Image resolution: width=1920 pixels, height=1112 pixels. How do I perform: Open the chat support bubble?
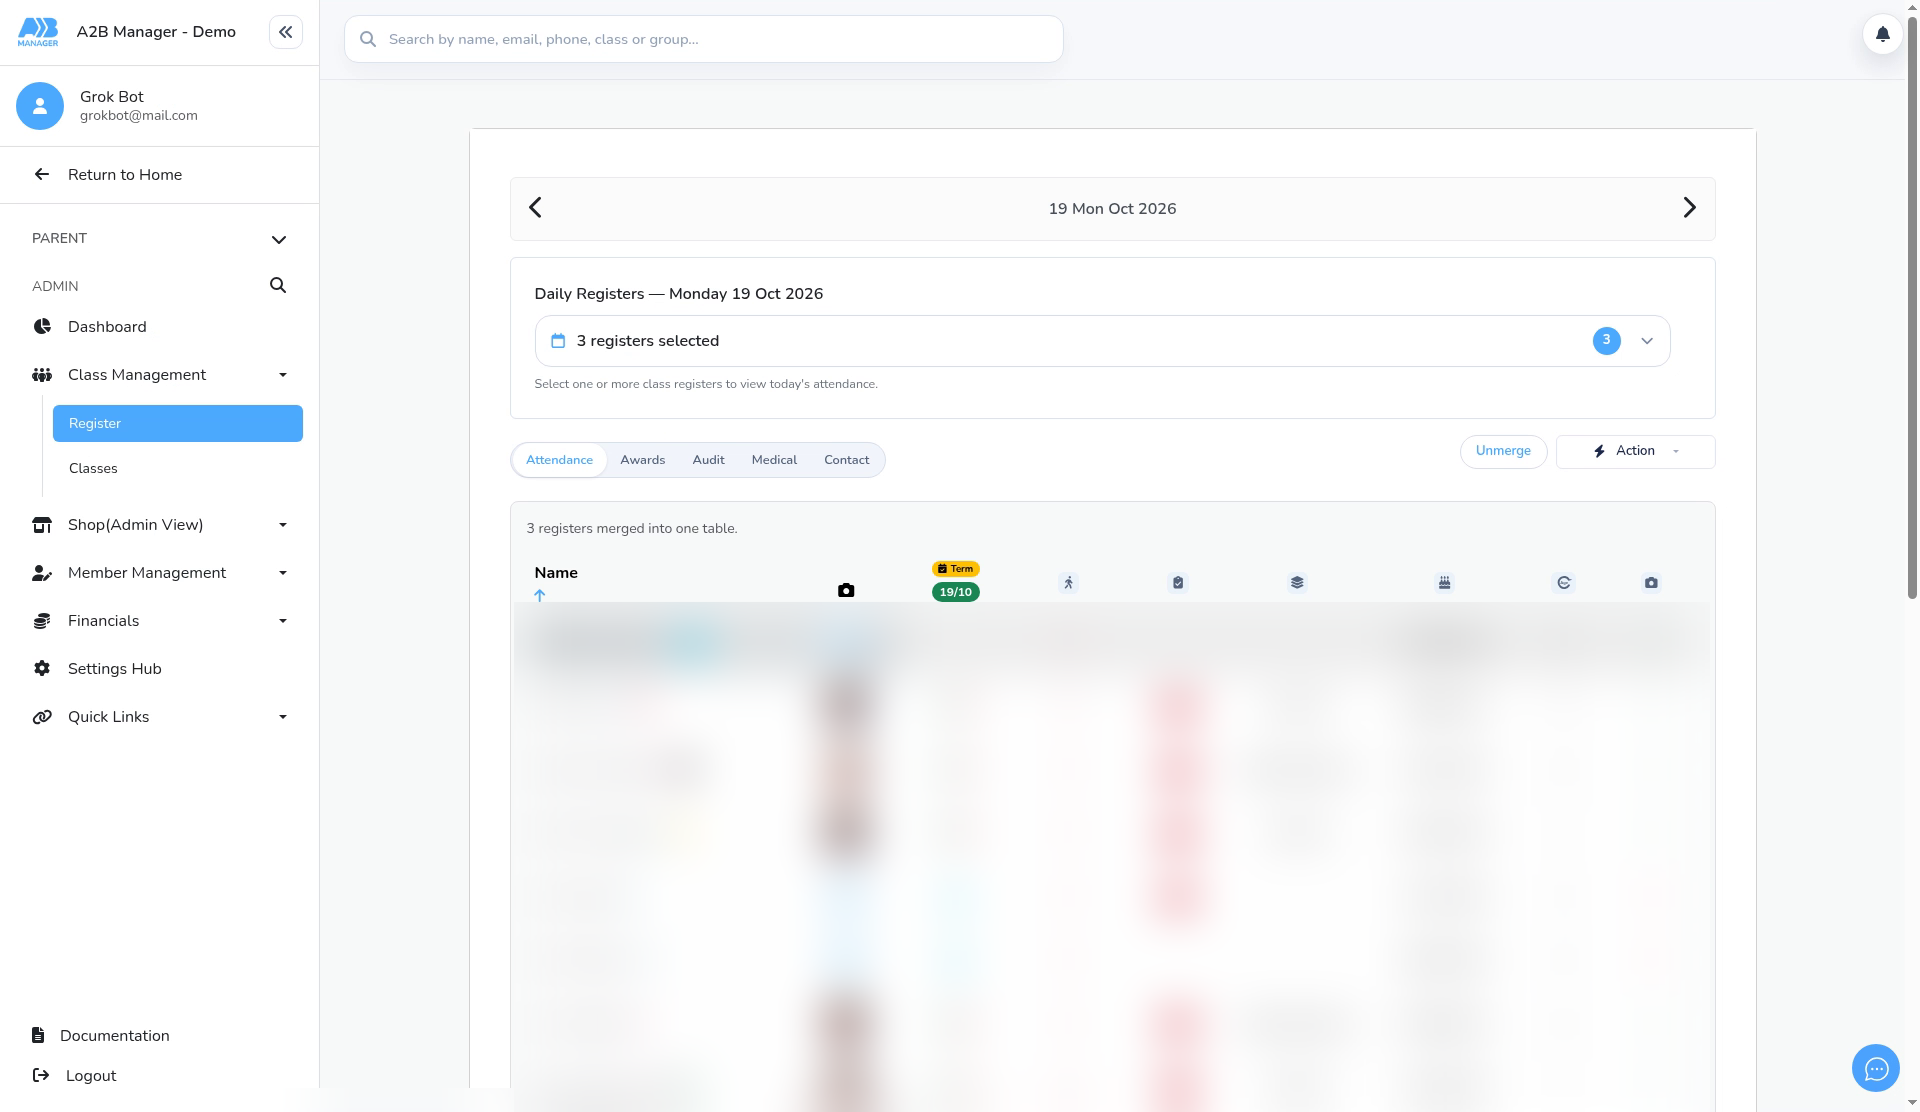1876,1069
